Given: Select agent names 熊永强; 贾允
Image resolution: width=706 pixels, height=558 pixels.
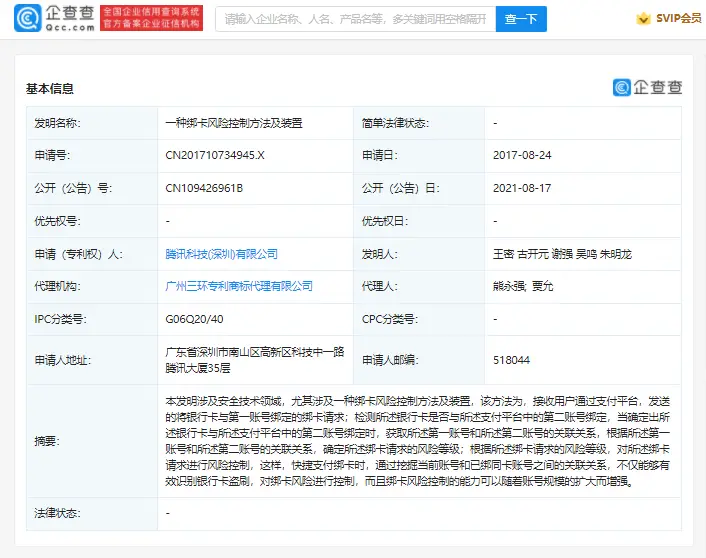Looking at the screenshot, I should point(523,286).
